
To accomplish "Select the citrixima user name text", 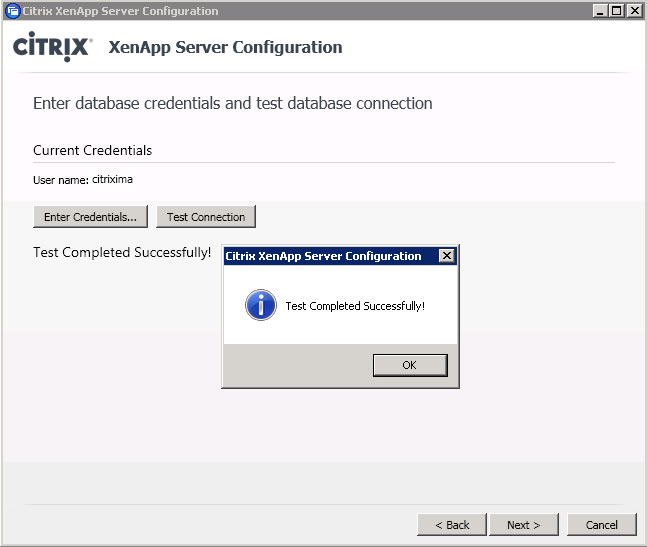I will pos(112,179).
